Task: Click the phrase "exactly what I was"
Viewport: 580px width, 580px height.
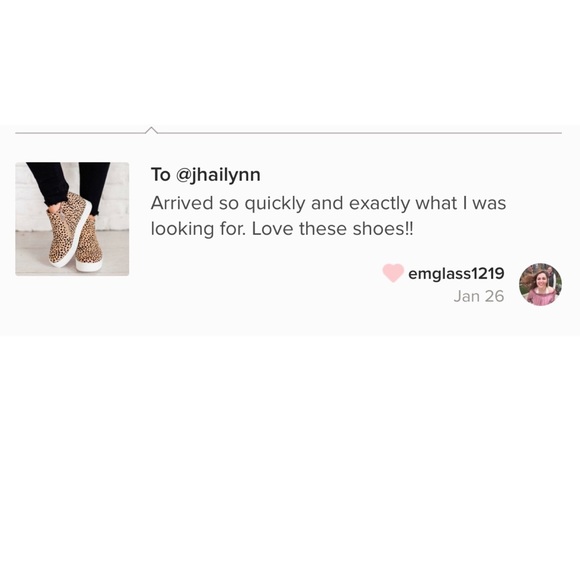Action: click(x=427, y=204)
